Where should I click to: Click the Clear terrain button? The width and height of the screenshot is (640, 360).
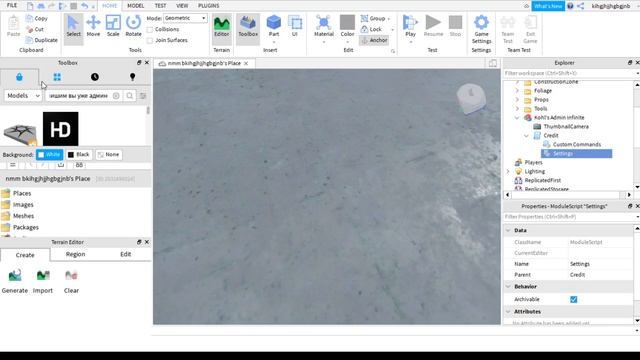[x=71, y=281]
